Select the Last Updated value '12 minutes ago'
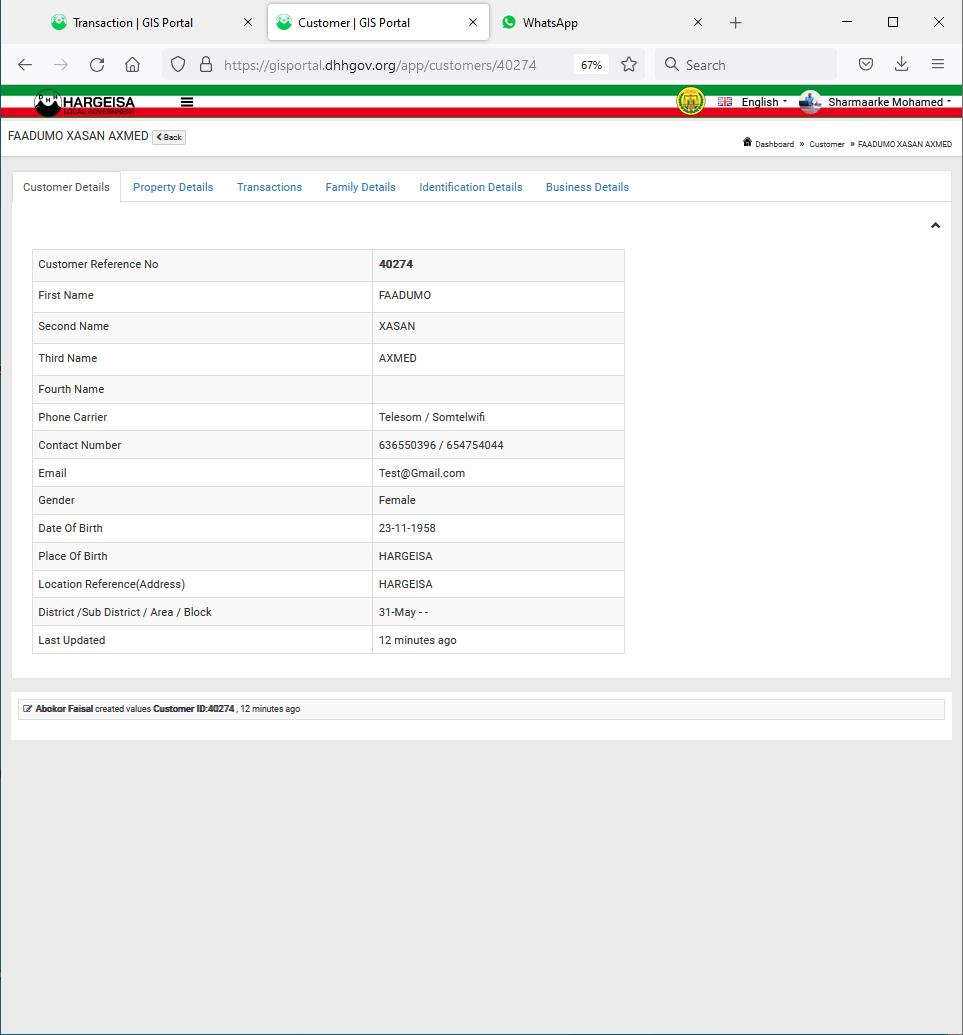 pyautogui.click(x=417, y=640)
